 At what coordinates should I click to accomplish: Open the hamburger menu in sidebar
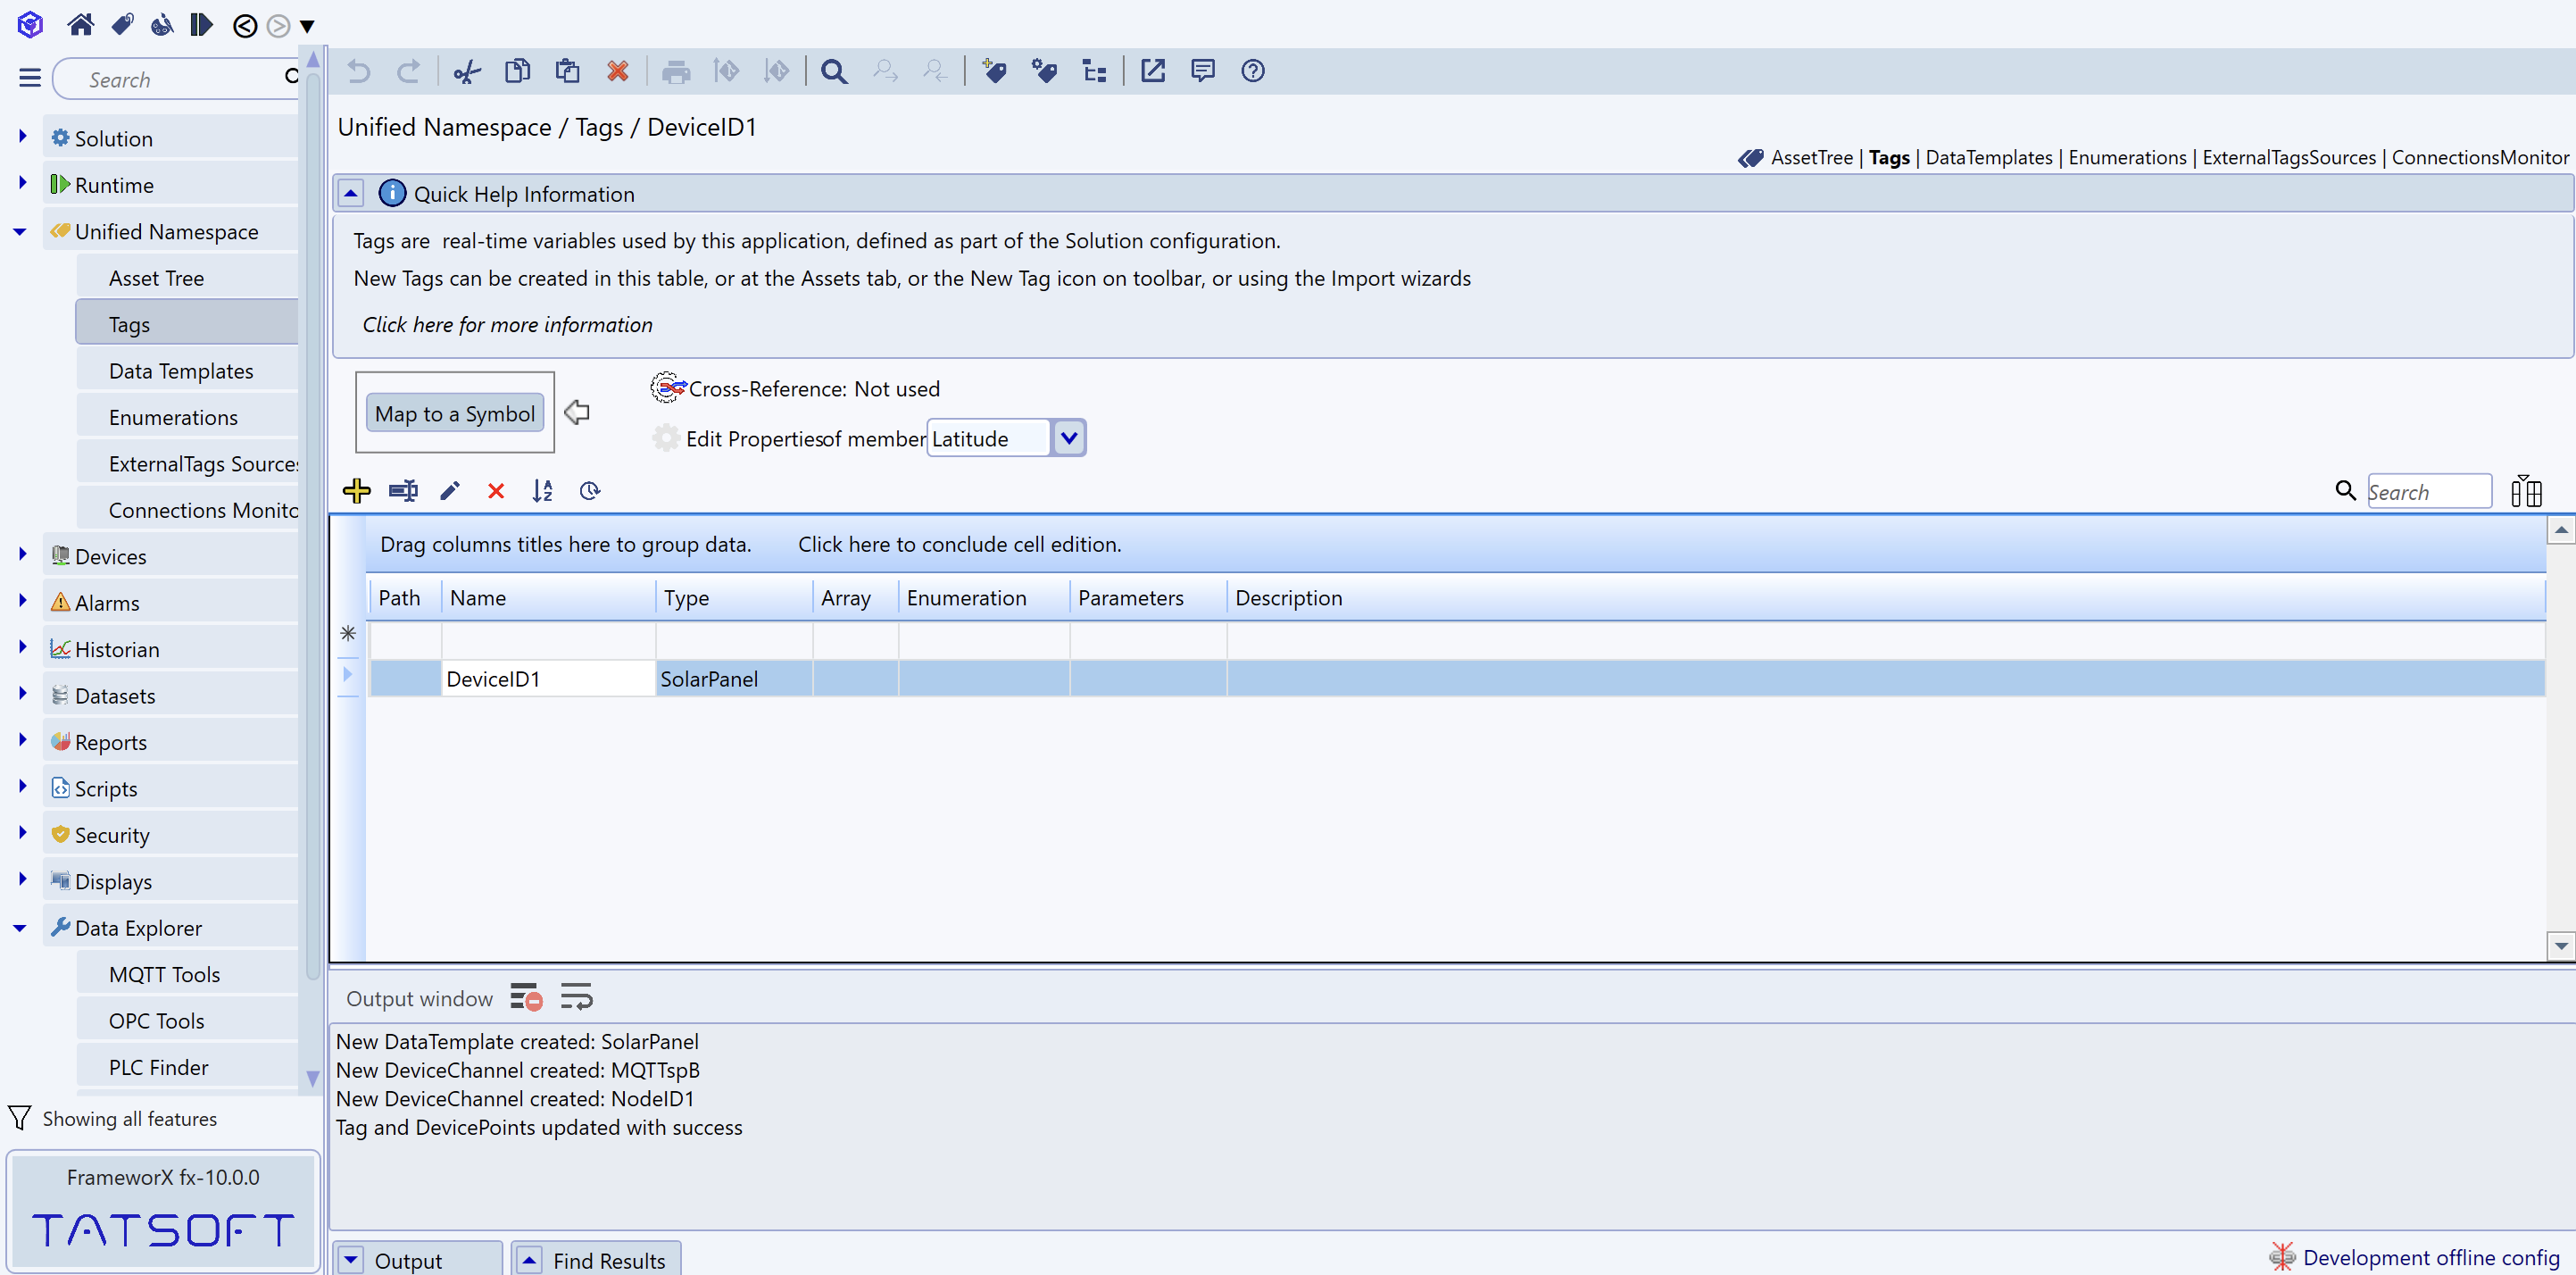30,78
